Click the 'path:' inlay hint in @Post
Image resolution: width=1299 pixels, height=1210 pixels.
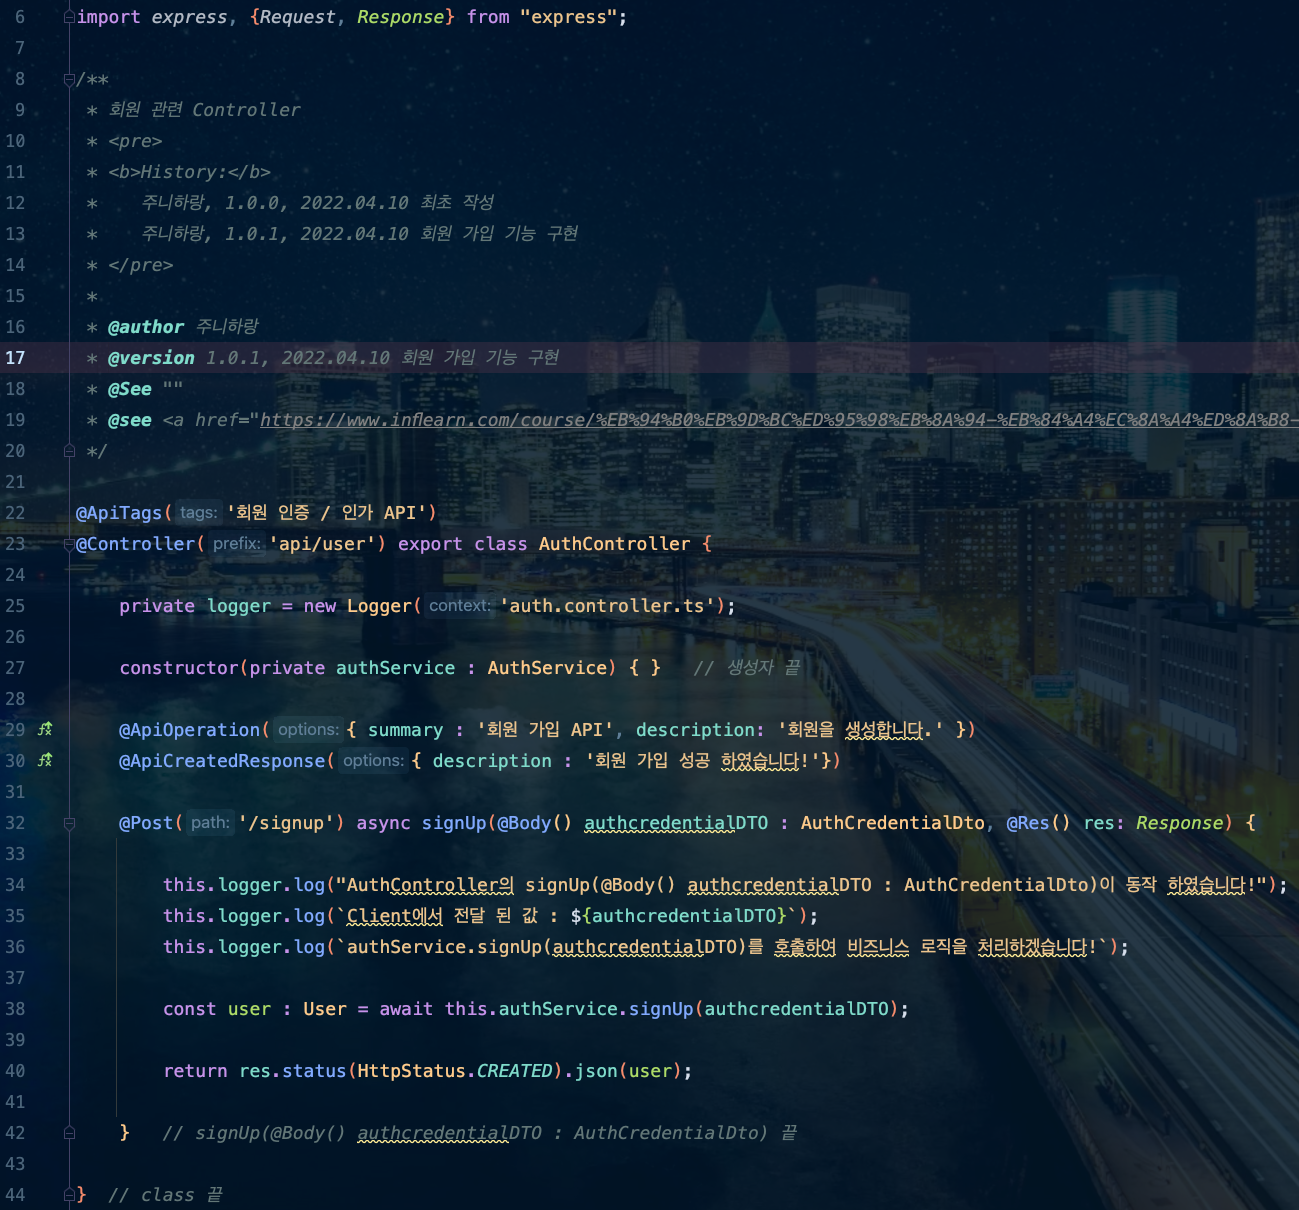point(210,822)
